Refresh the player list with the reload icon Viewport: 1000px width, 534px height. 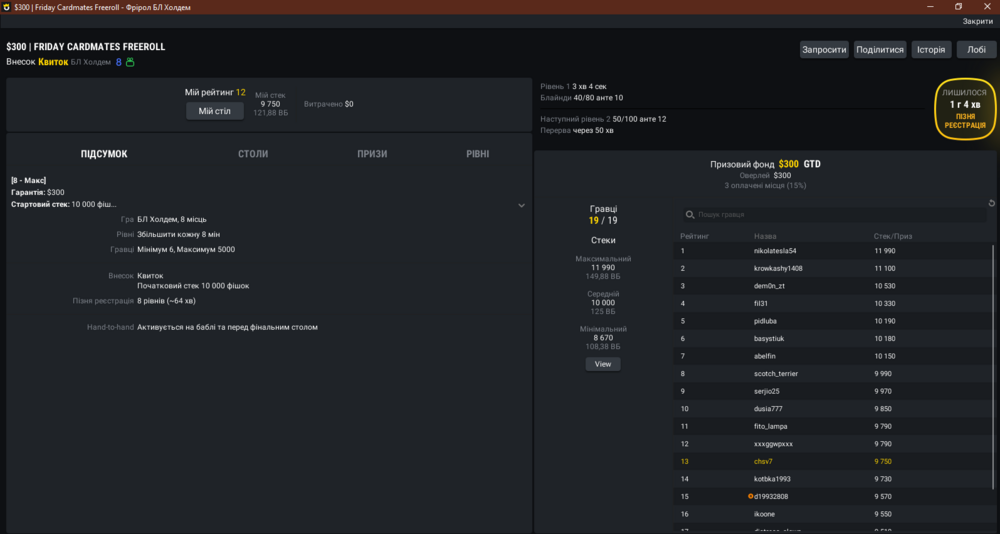coord(992,203)
